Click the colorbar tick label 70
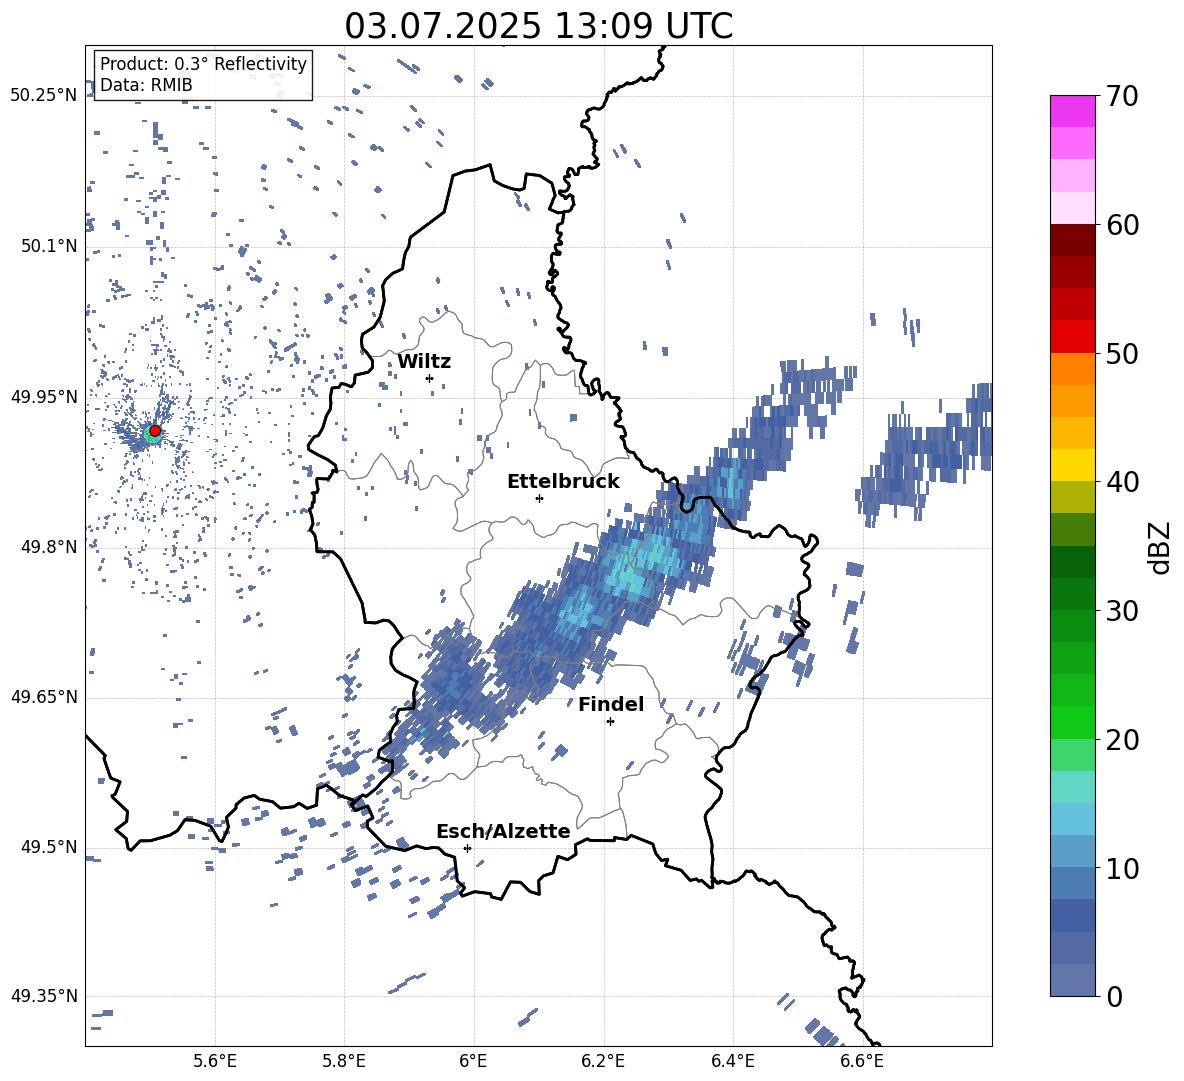Screen dimensions: 1184x1081 1121,96
